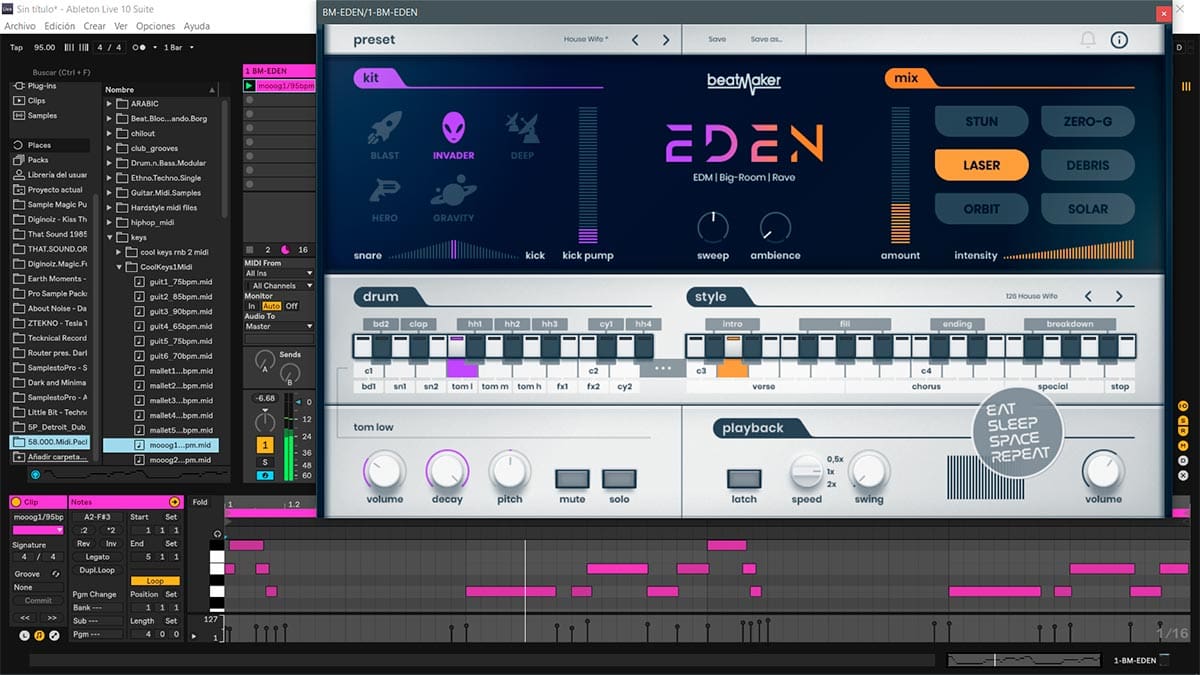Solo track 1 with S button
This screenshot has width=1200, height=675.
tap(265, 462)
